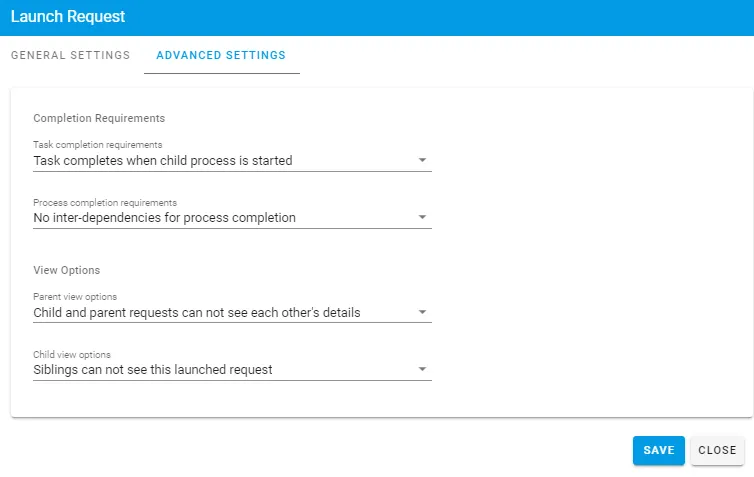Click the 'View Options' section heading

click(67, 270)
